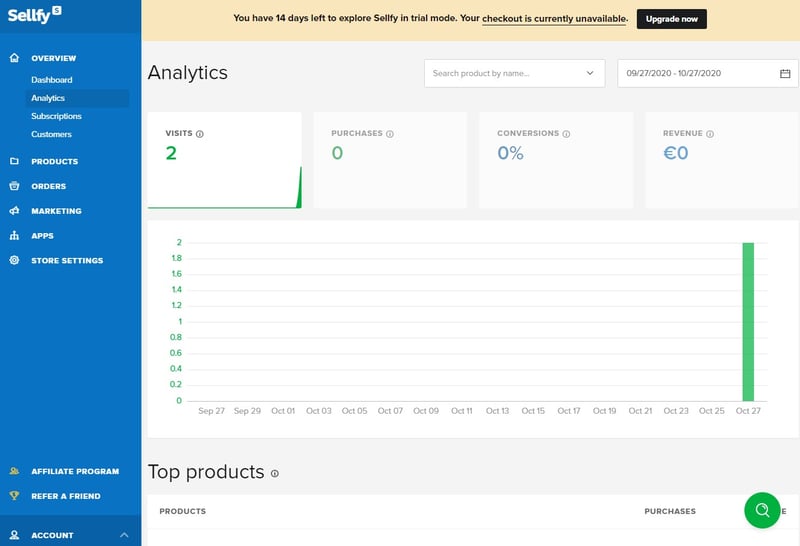800x546 pixels.
Task: Expand the Account menu chevron
Action: (x=124, y=535)
